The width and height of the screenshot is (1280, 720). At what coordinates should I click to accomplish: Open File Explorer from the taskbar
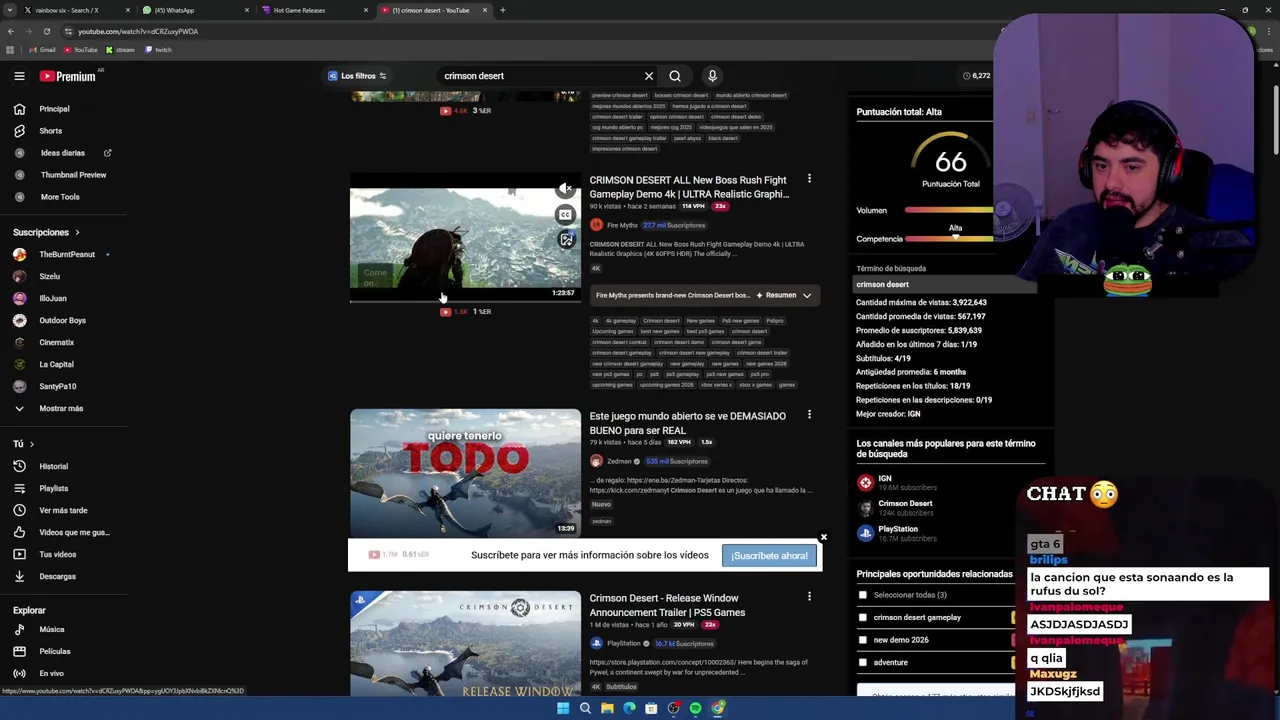click(607, 708)
